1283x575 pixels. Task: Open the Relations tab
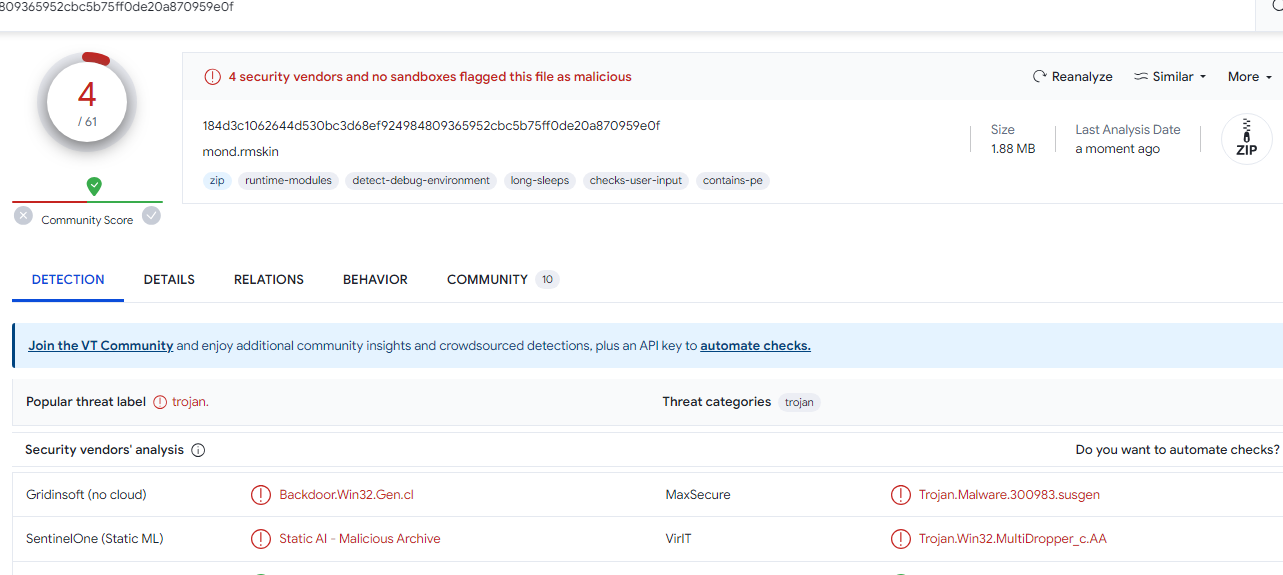pos(268,280)
